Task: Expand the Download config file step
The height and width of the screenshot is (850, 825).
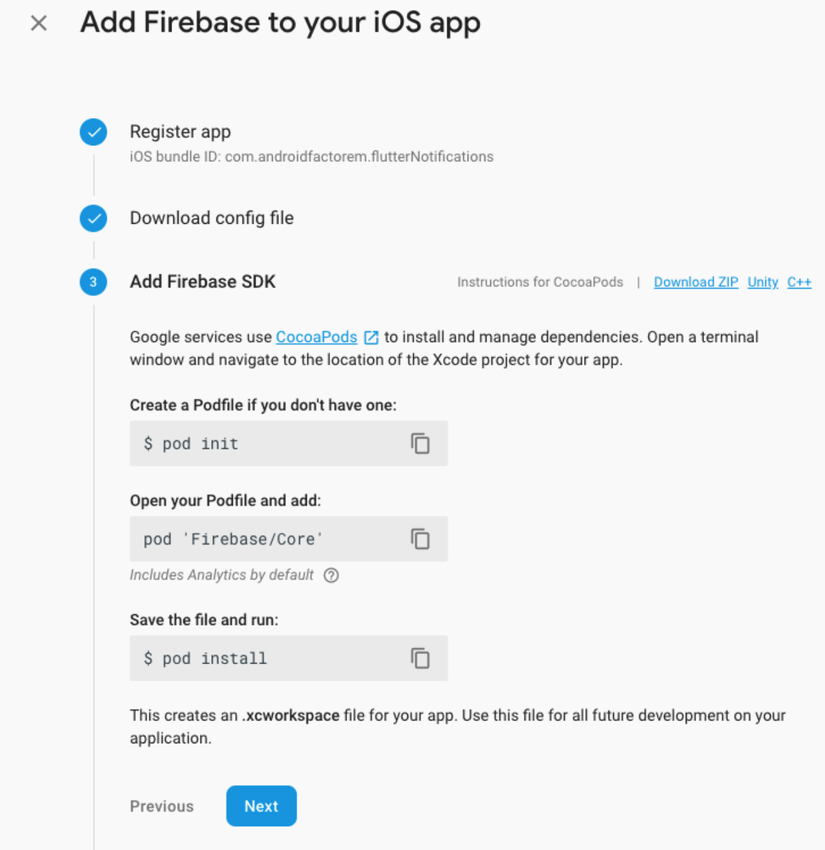Action: 212,218
